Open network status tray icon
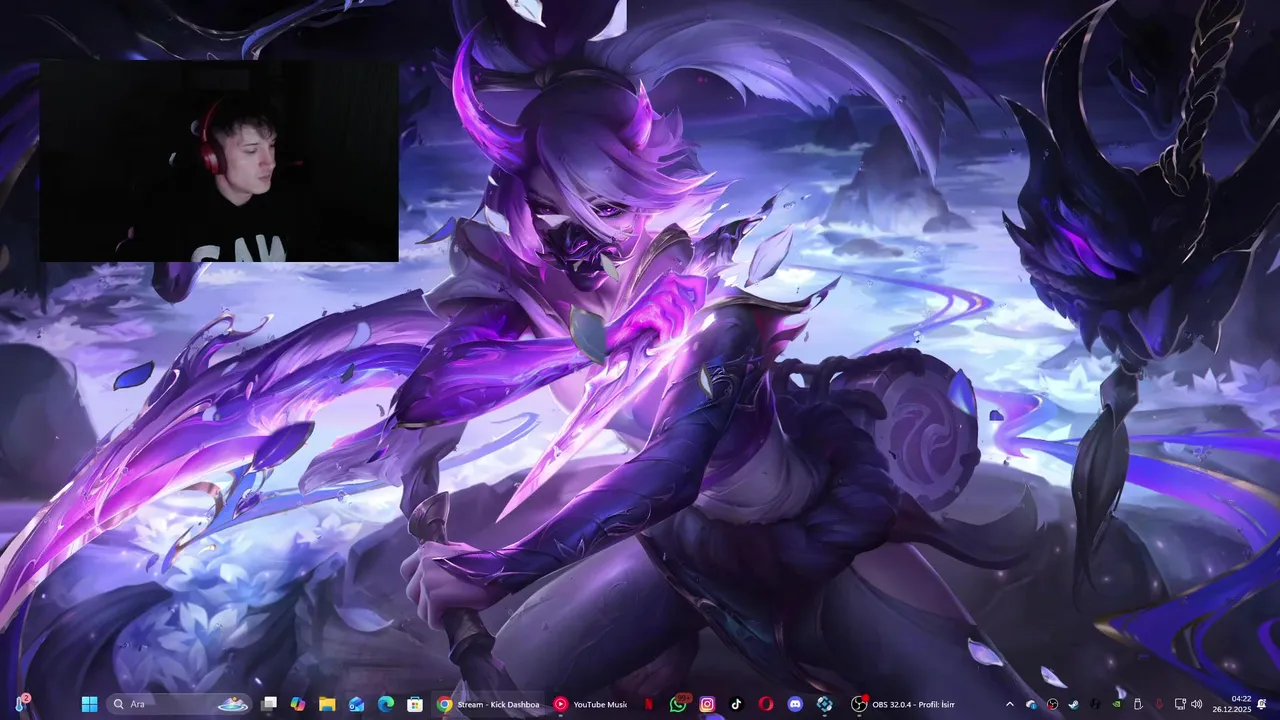Image resolution: width=1280 pixels, height=720 pixels. coord(1180,704)
